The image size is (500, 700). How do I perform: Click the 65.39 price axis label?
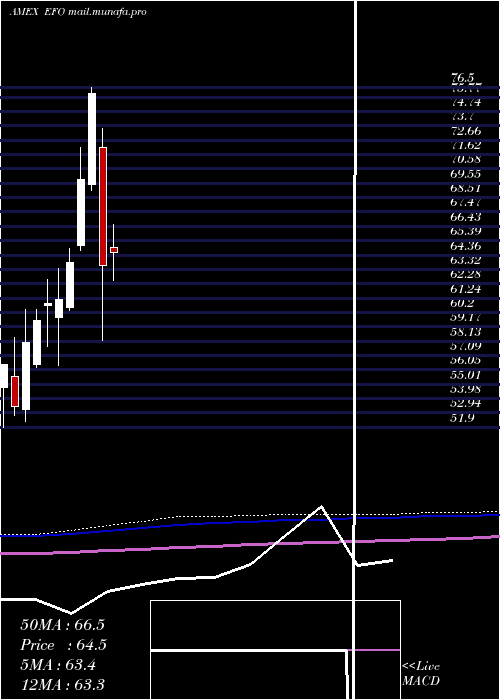coord(466,231)
